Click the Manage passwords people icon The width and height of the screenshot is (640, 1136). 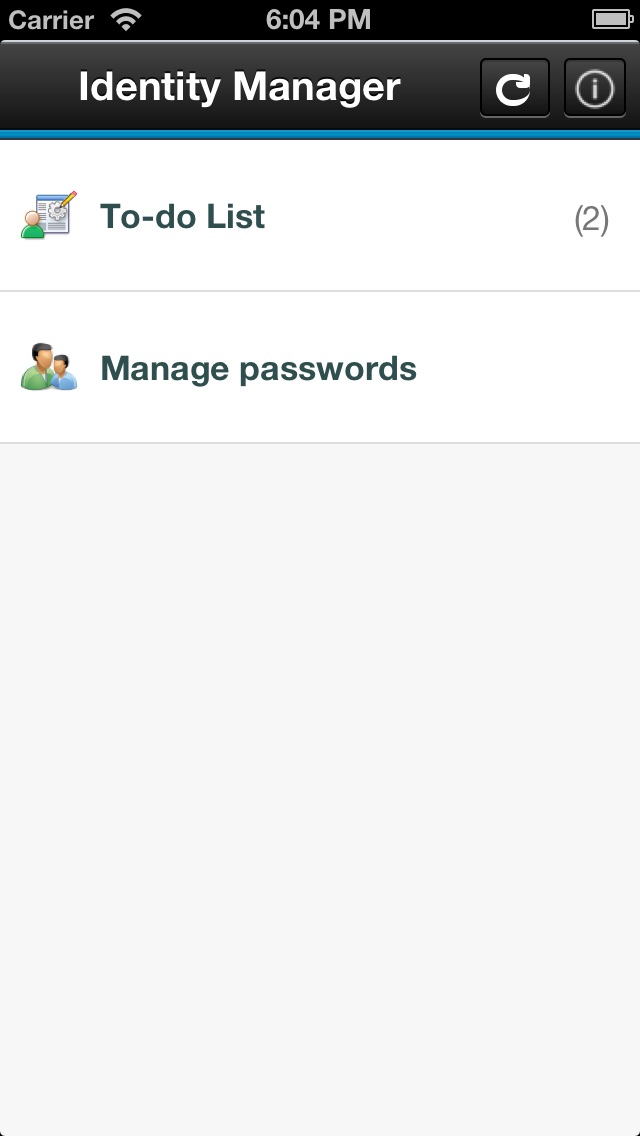point(48,368)
